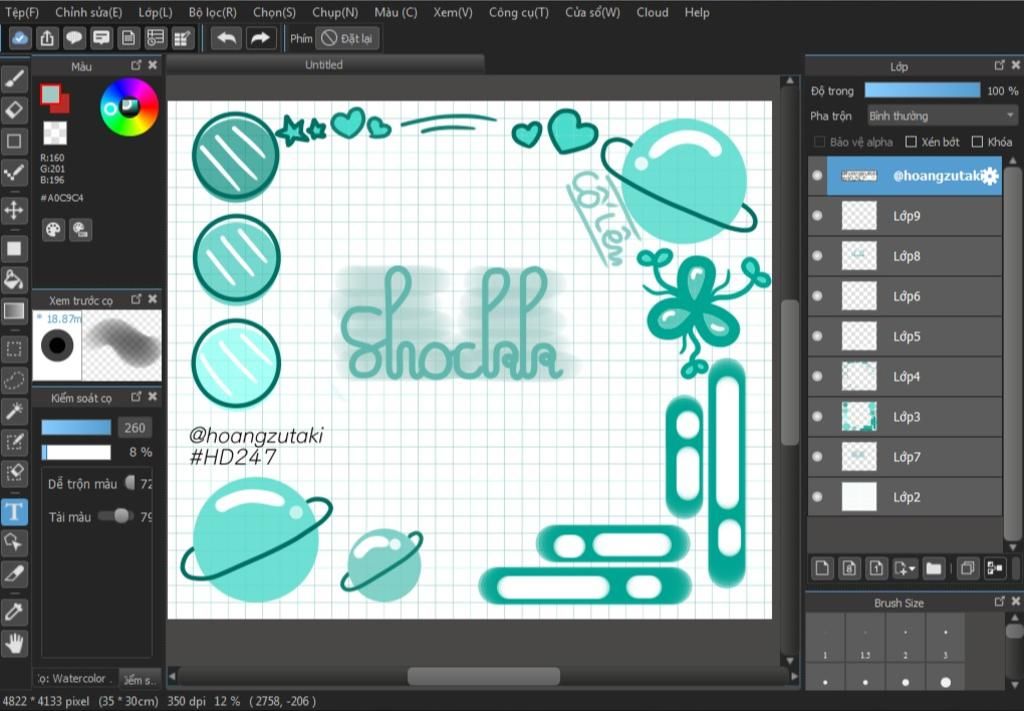Image resolution: width=1024 pixels, height=711 pixels.
Task: Open the Bộ lọc(R) menu
Action: click(212, 12)
